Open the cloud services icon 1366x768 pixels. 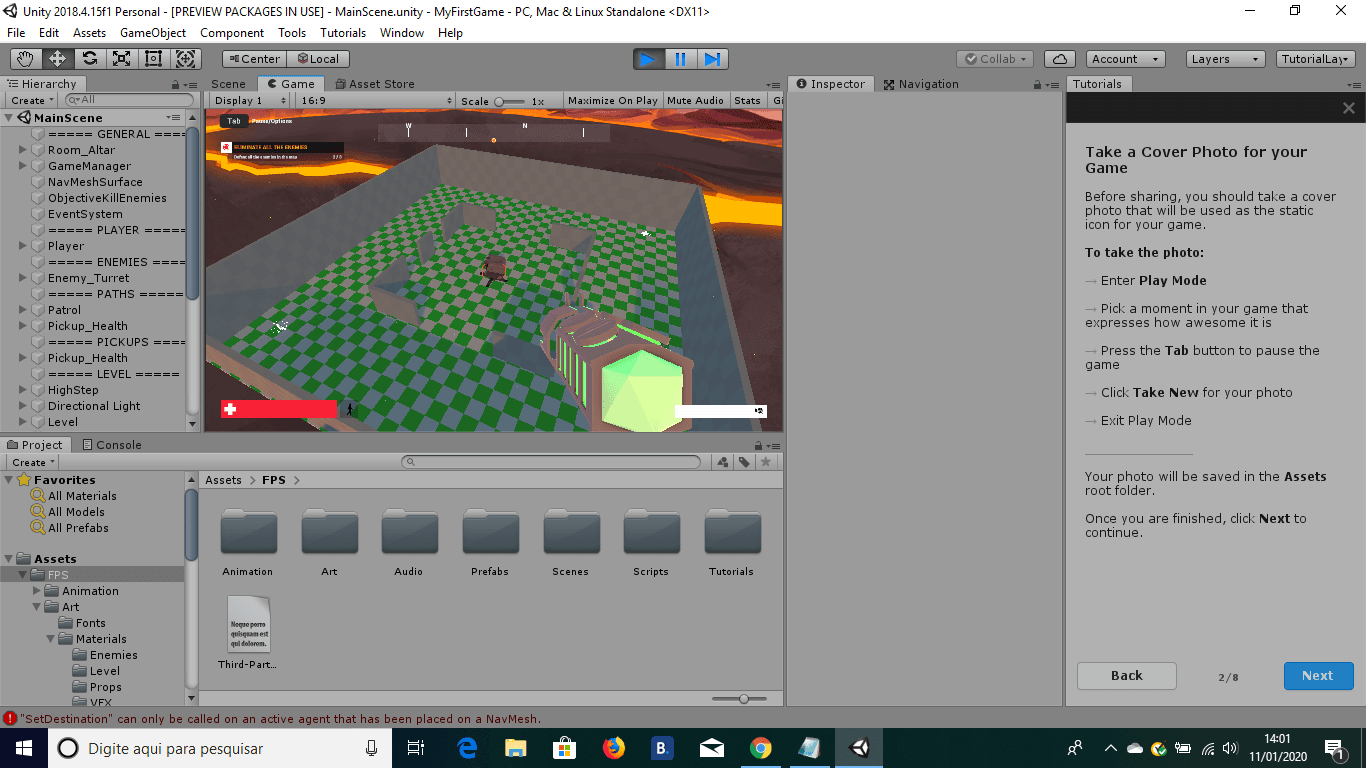(x=1060, y=59)
